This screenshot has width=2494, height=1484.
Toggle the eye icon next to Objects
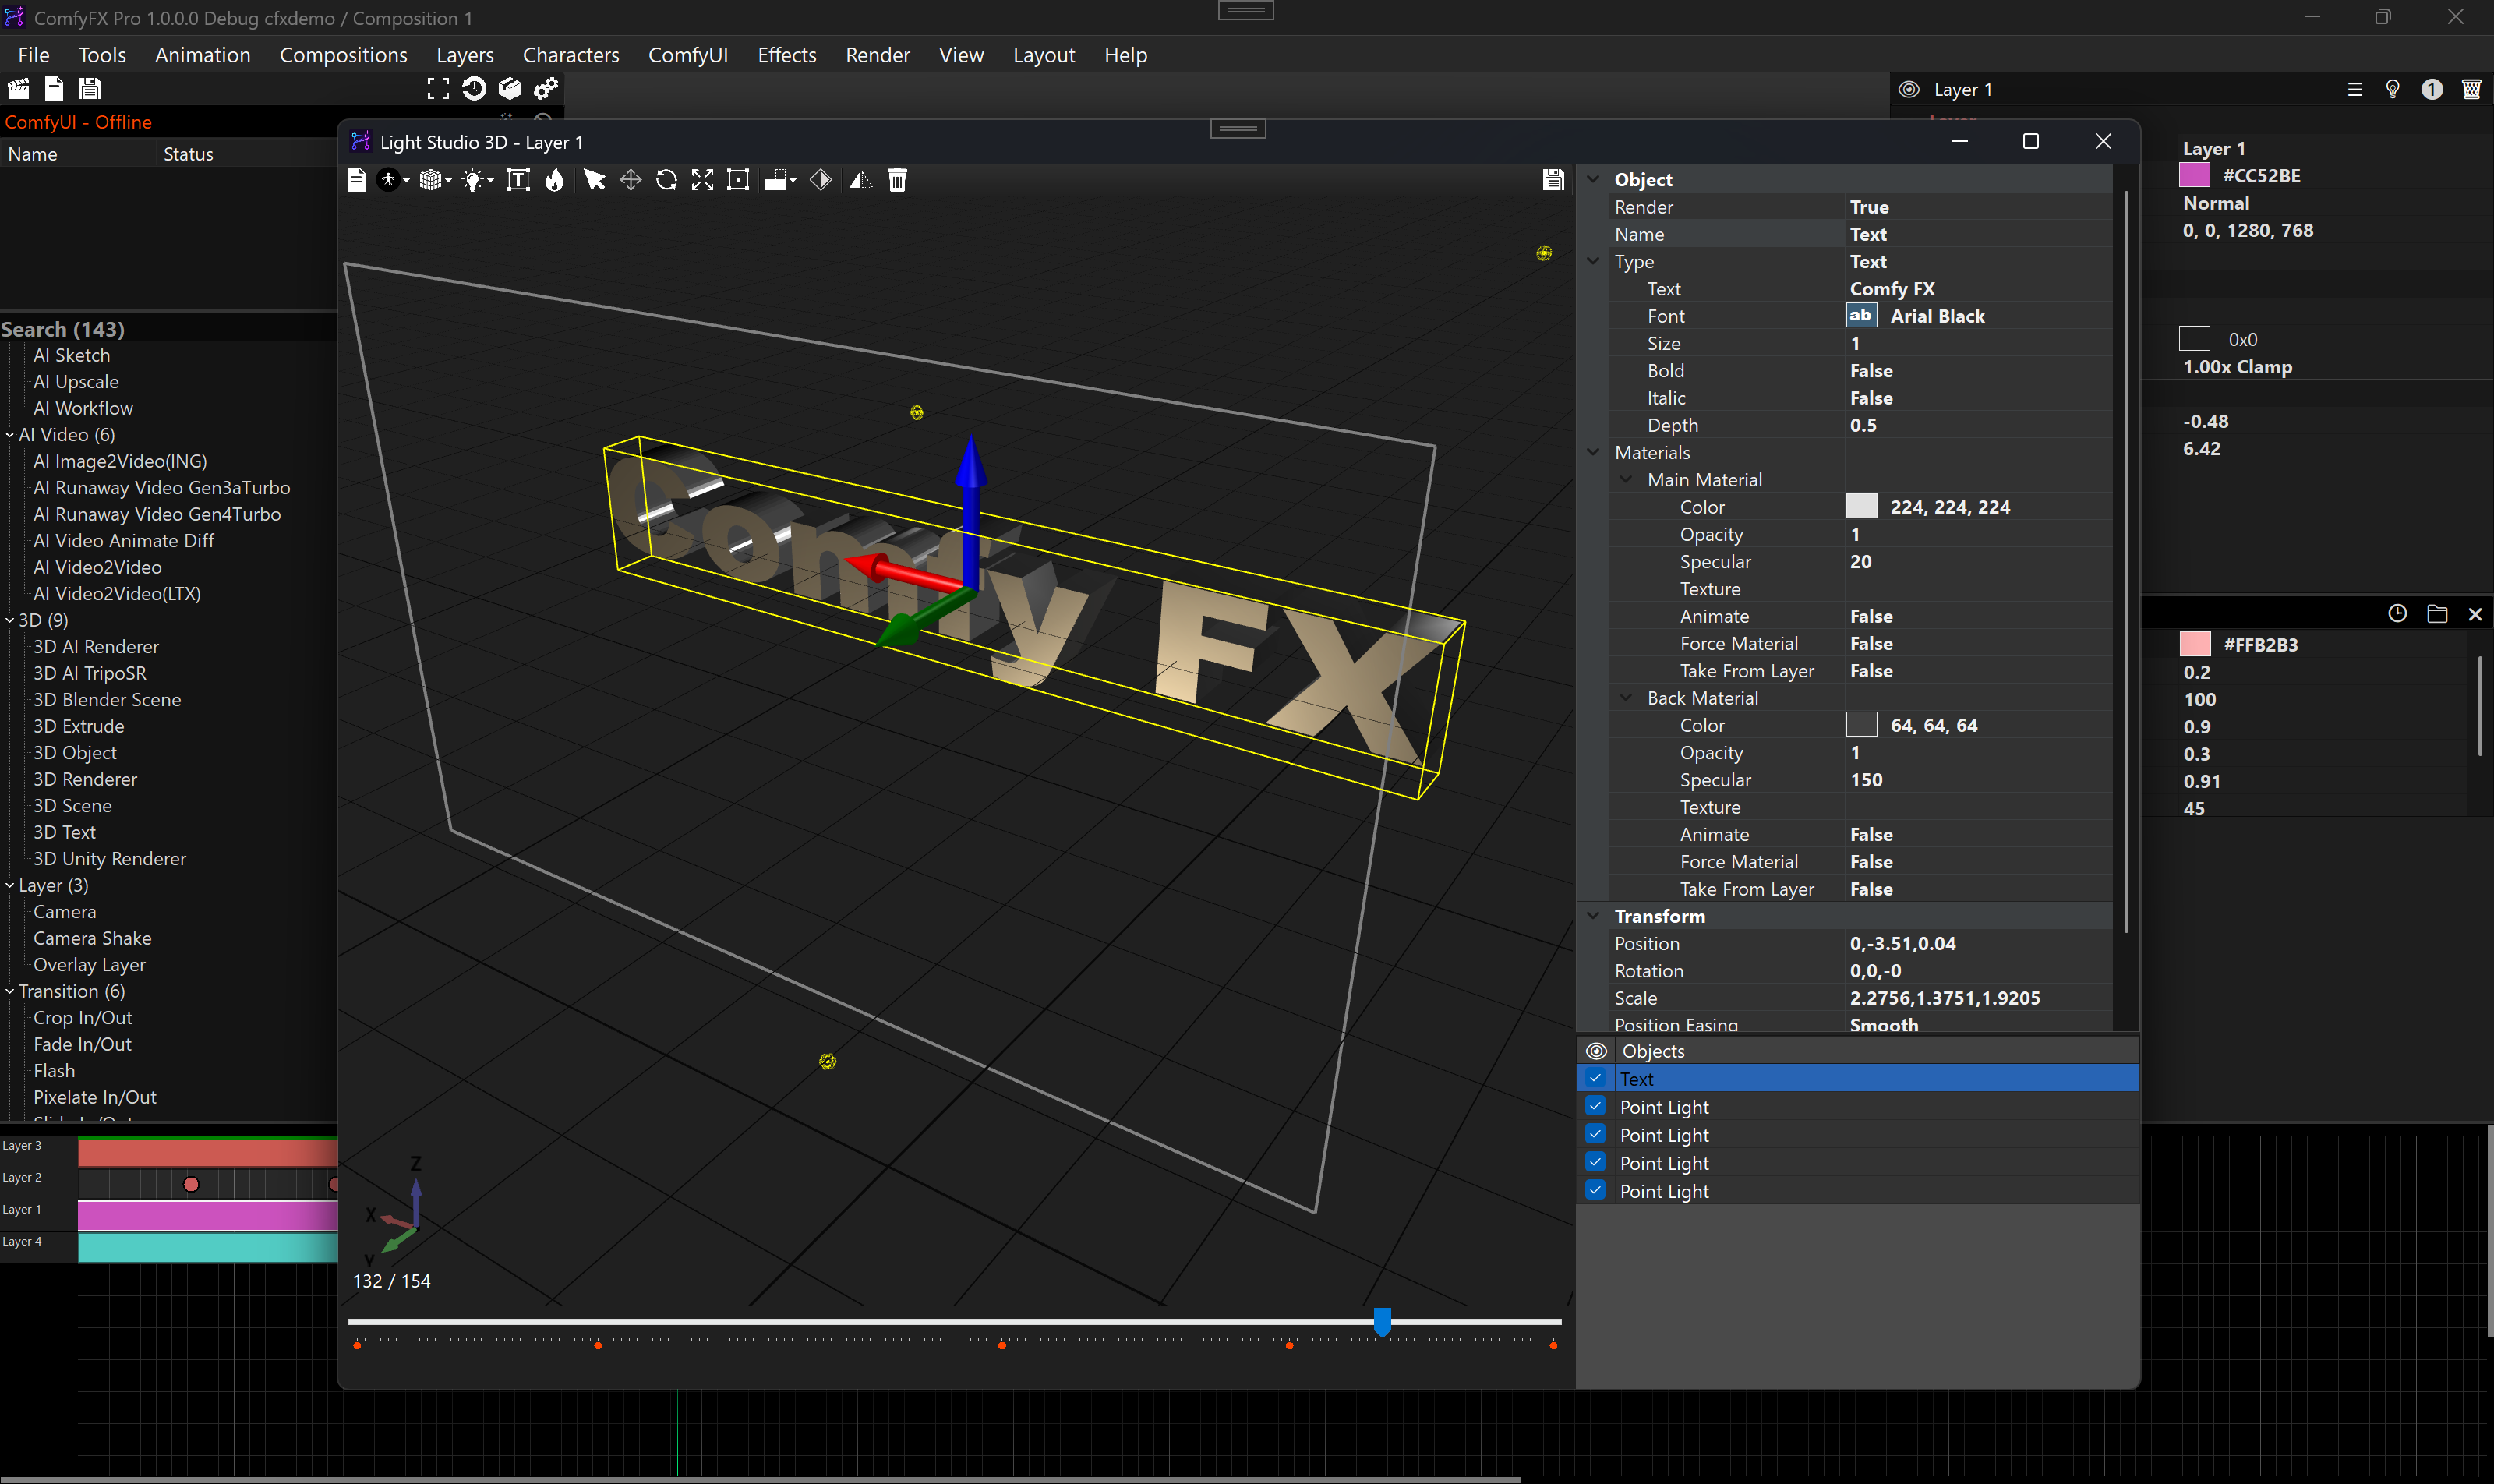pos(1596,1051)
